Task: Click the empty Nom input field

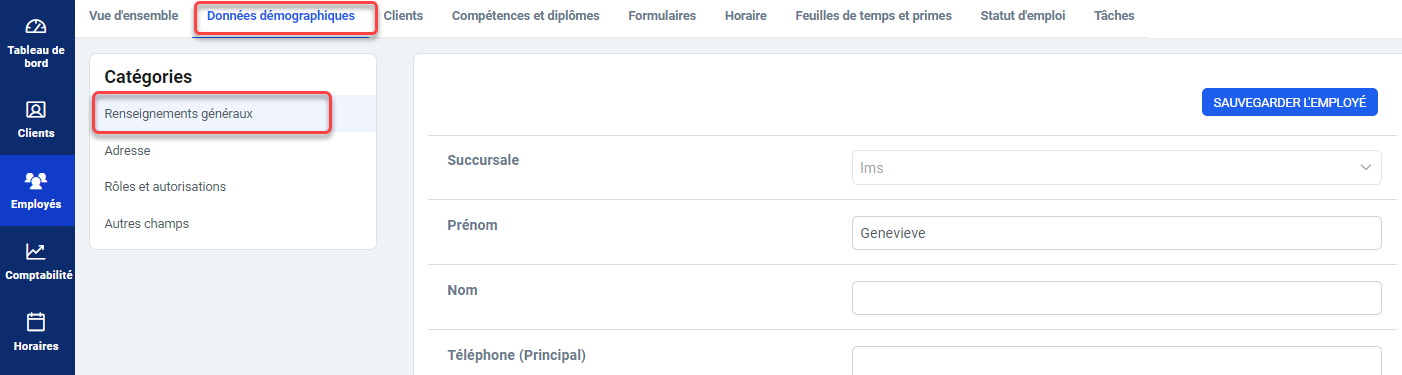Action: pyautogui.click(x=1116, y=298)
